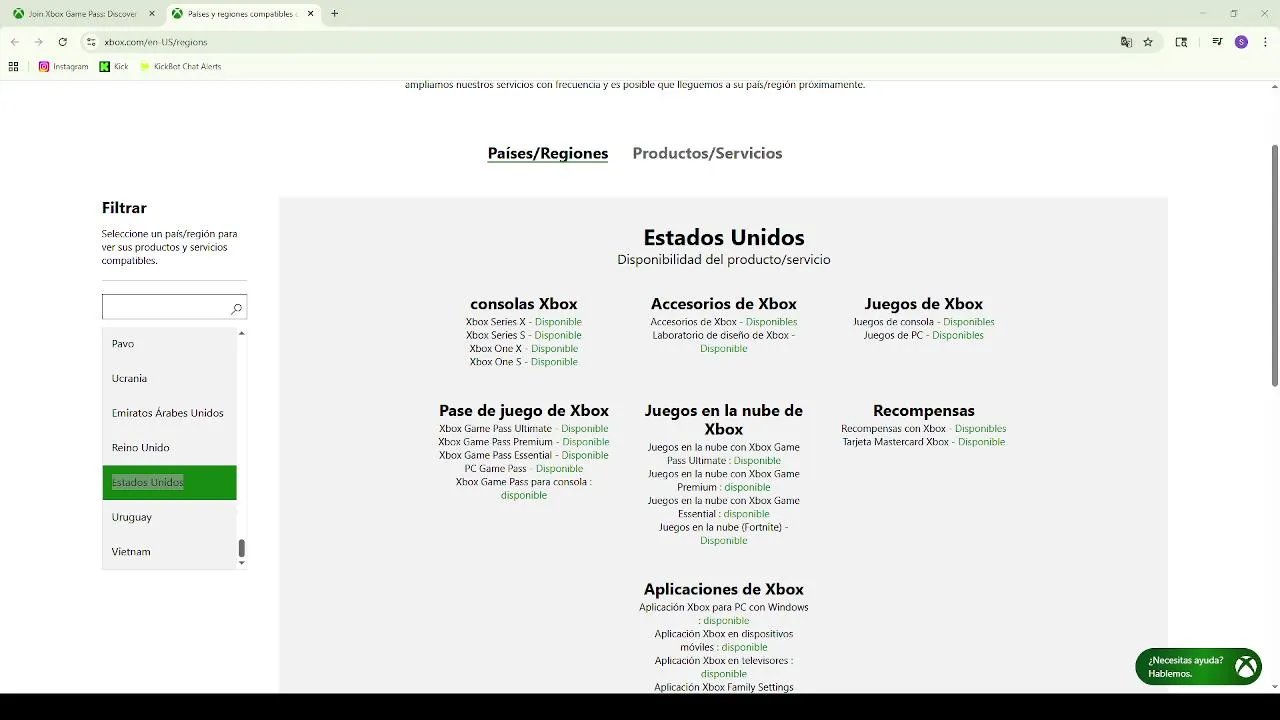
Task: Click the filter search magnifier icon
Action: (236, 308)
